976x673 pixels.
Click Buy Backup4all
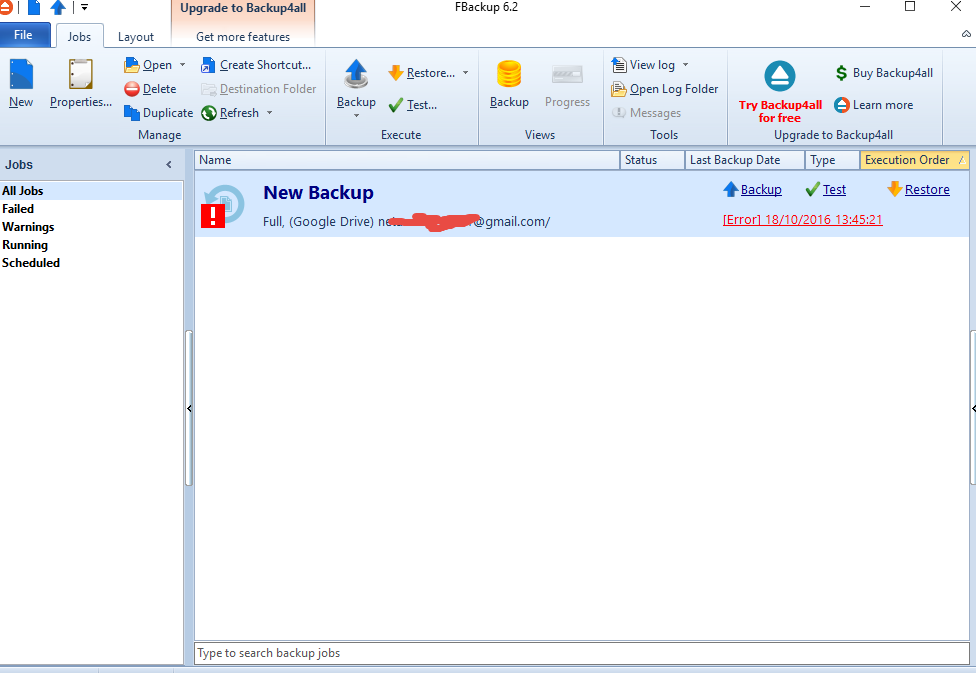[x=884, y=73]
